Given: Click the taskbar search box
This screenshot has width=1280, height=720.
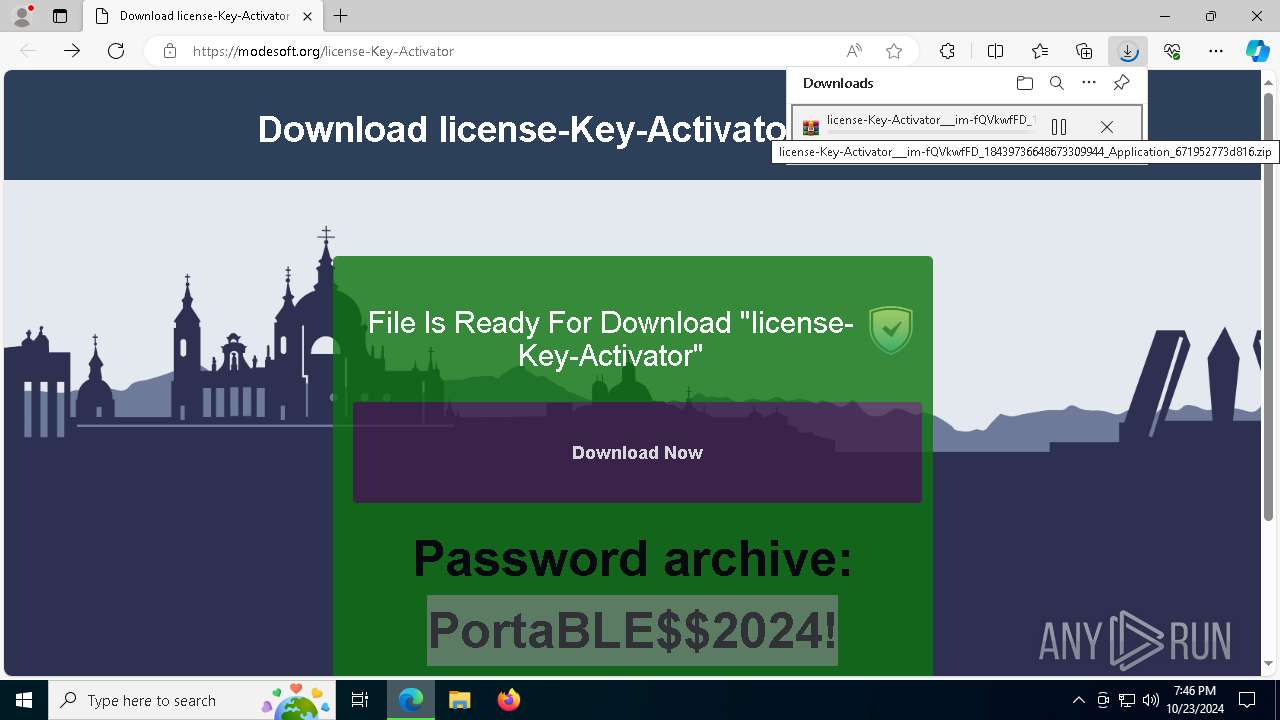Looking at the screenshot, I should pos(193,700).
